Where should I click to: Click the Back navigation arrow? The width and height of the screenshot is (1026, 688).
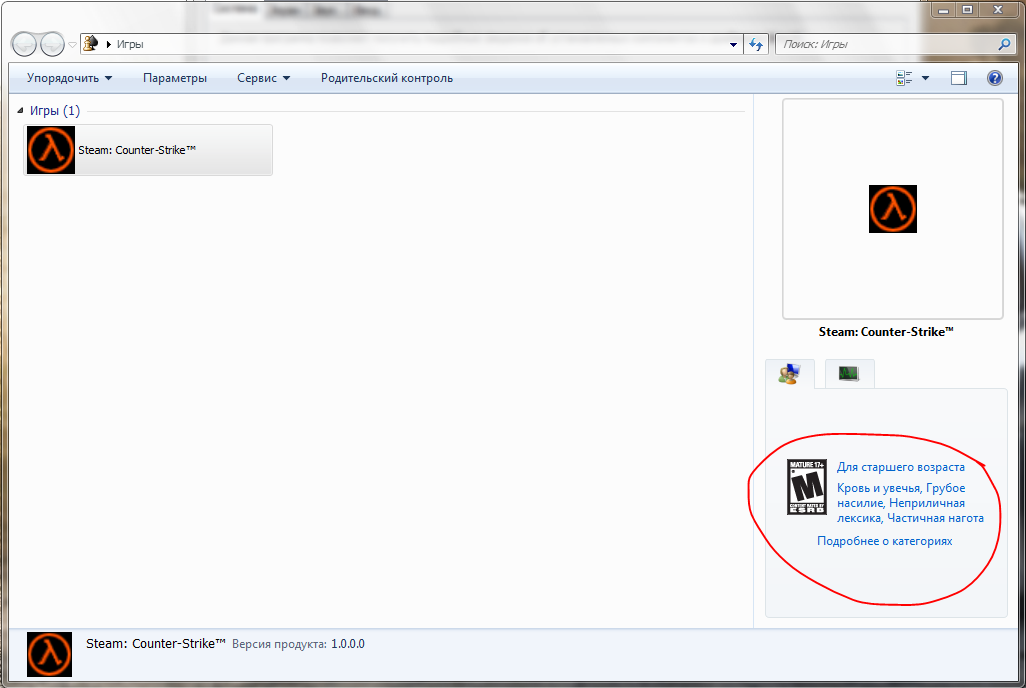tap(24, 45)
